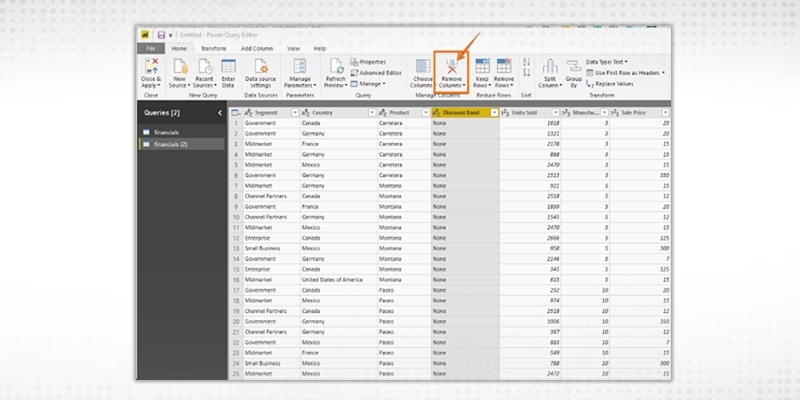Viewport: 800px width, 400px height.
Task: Select the Manufac... column header
Action: [585, 113]
